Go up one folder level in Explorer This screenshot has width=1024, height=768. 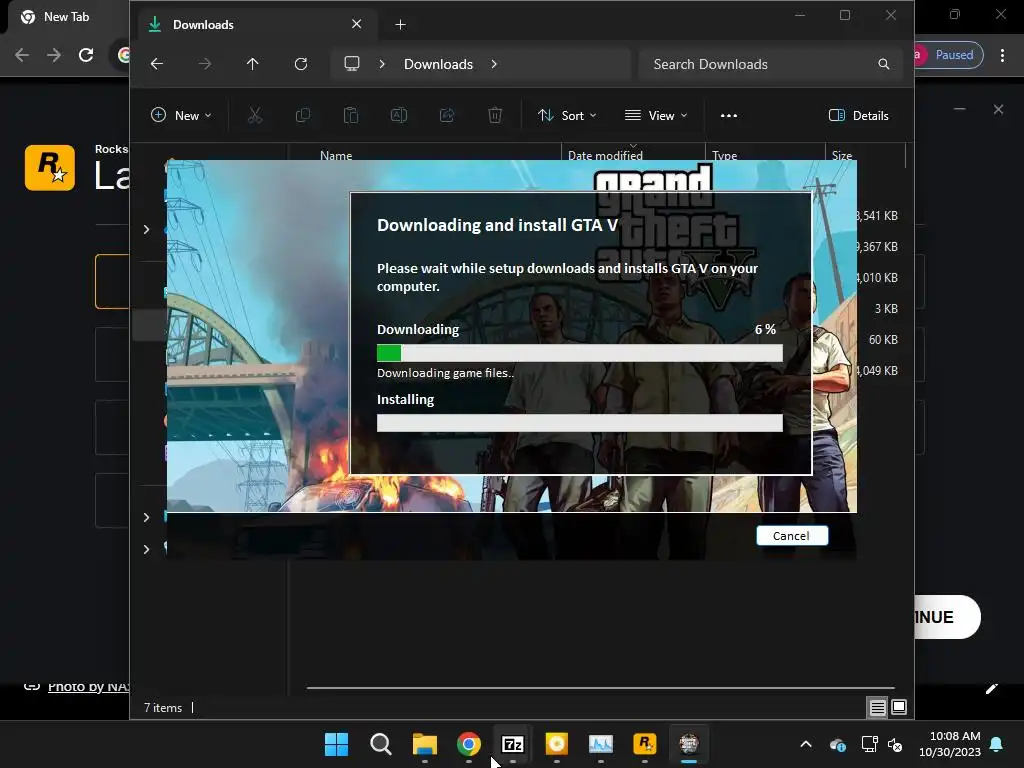(x=253, y=64)
